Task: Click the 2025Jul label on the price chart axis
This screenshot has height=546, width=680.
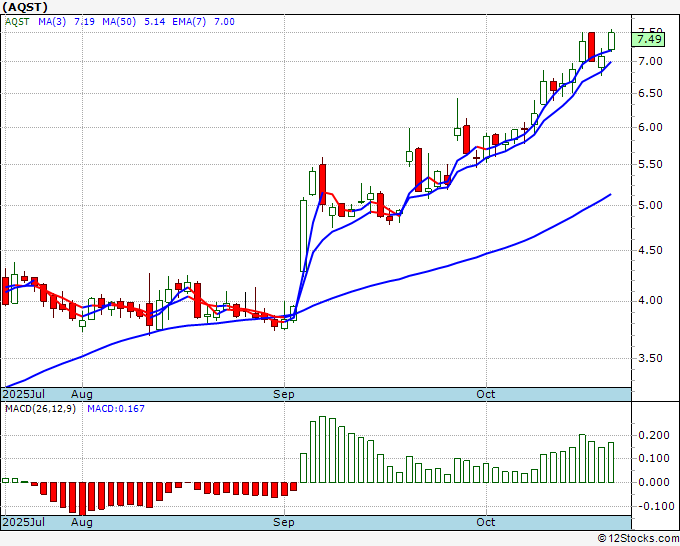Action: click(23, 394)
